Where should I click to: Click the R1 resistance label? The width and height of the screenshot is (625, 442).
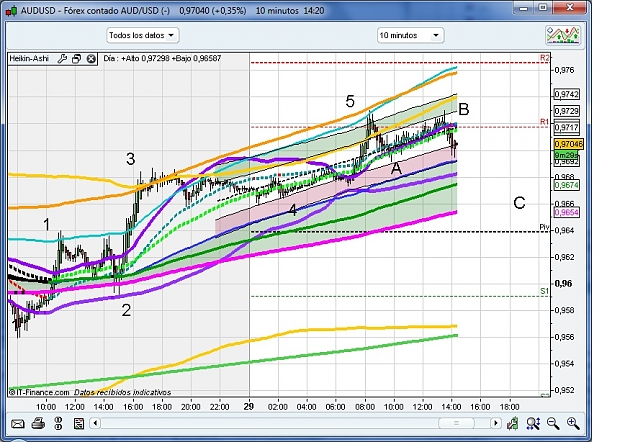point(544,122)
